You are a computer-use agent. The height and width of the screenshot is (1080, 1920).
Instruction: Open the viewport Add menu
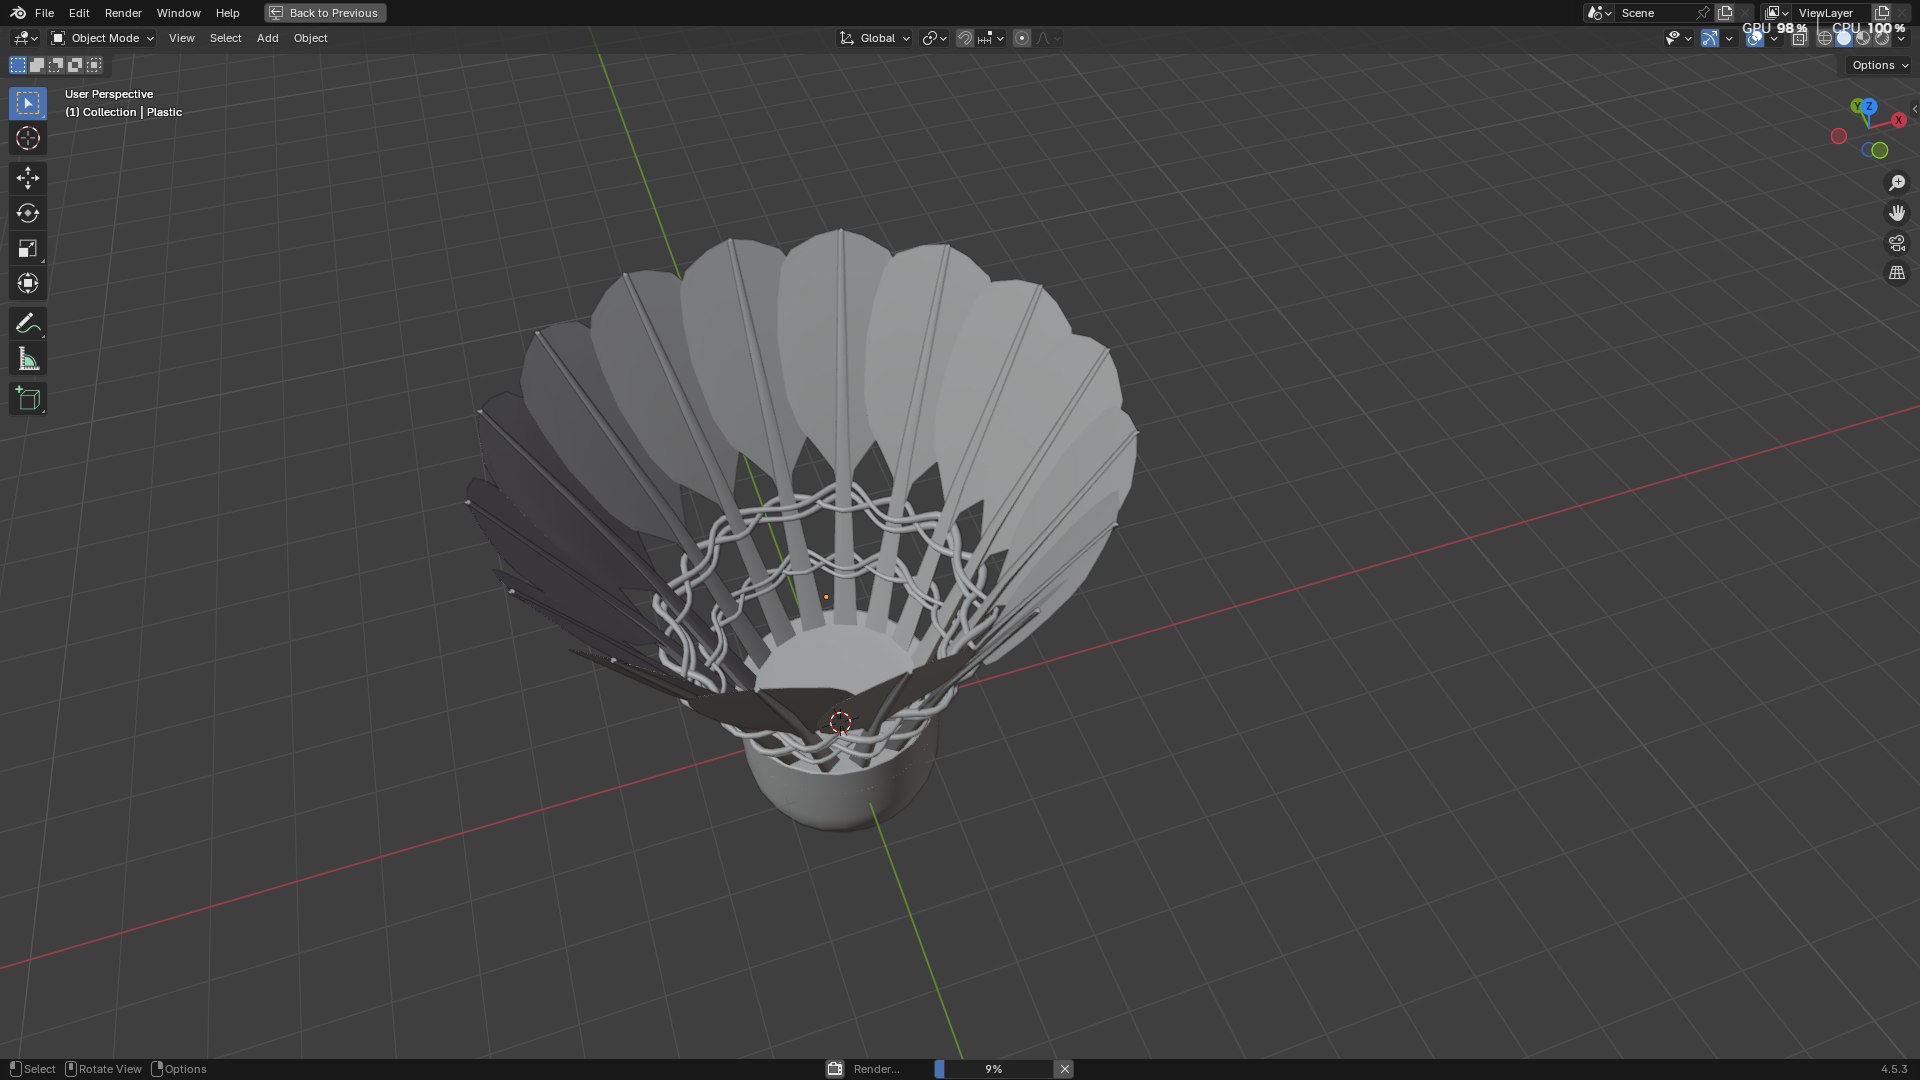(x=268, y=38)
